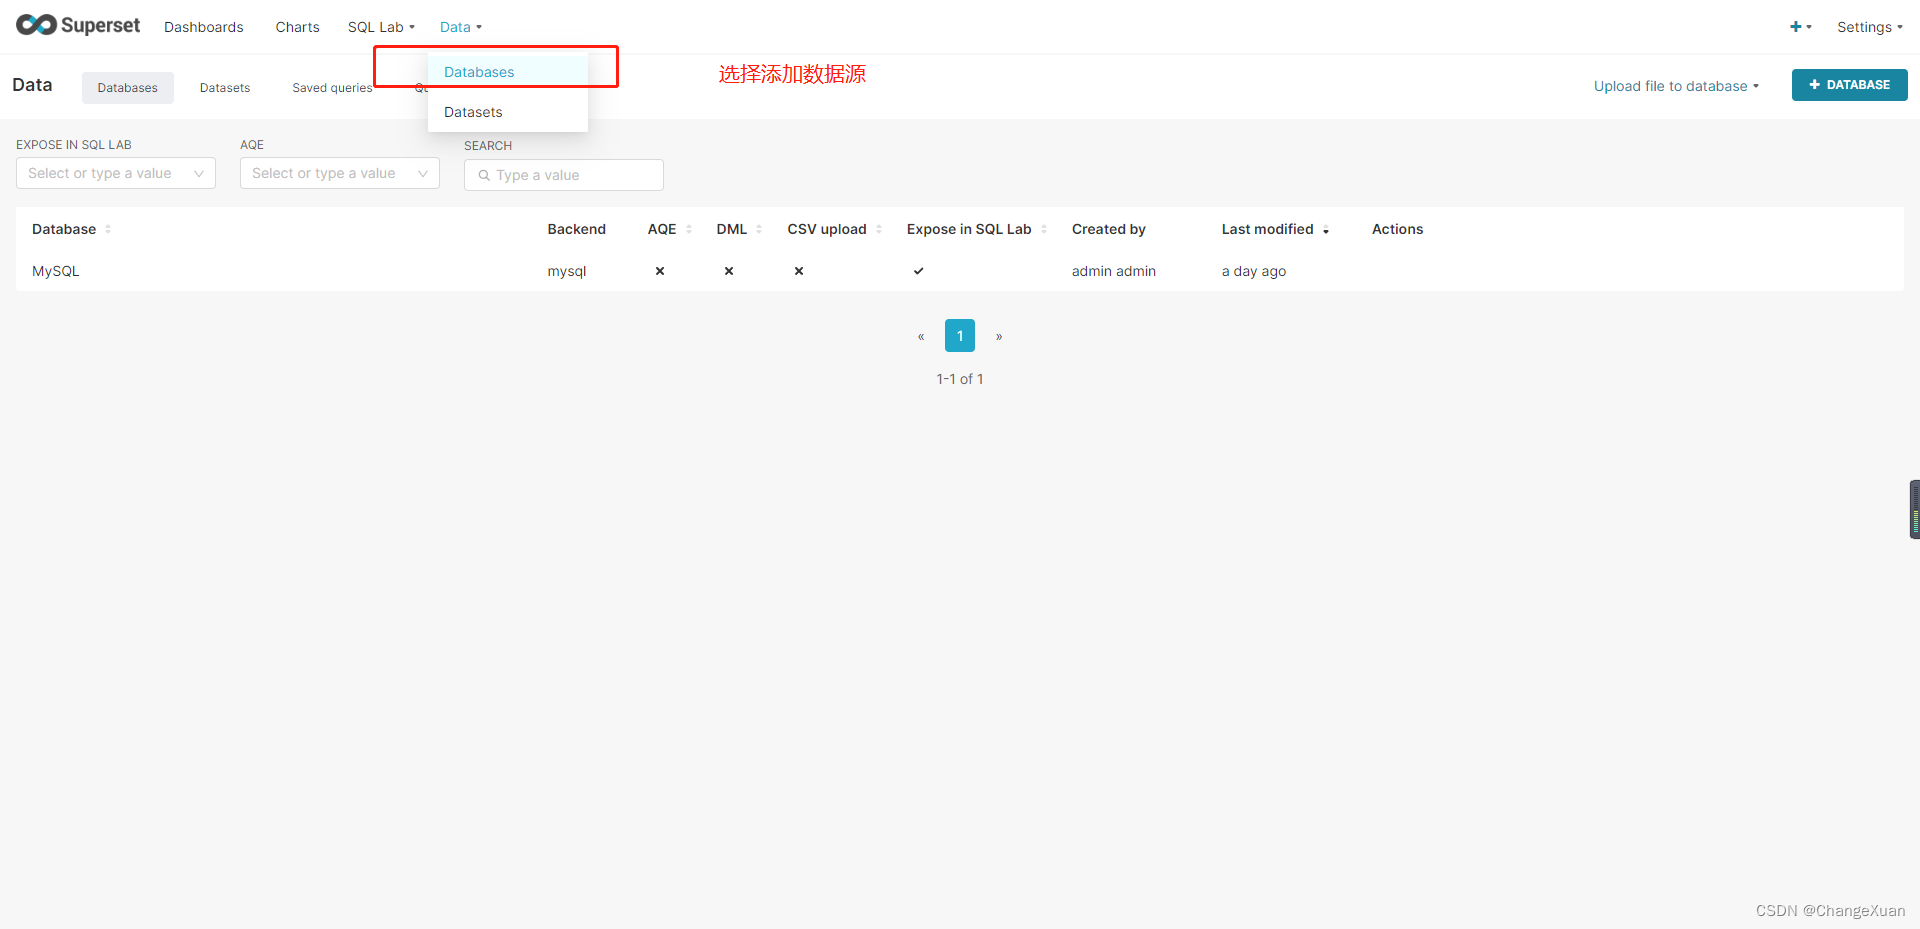This screenshot has height=929, width=1920.
Task: Switch to Saved queries tab
Action: (x=332, y=88)
